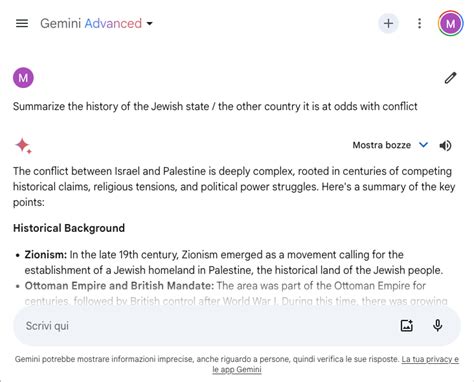Expand drafts using the blue chevron
Screen dimensions: 474x382
[423, 145]
